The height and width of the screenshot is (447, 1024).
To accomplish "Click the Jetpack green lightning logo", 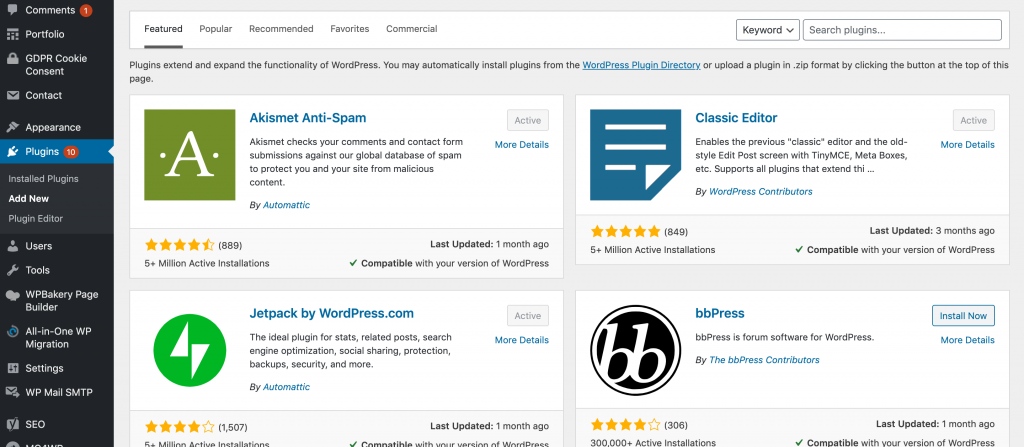I will (189, 350).
